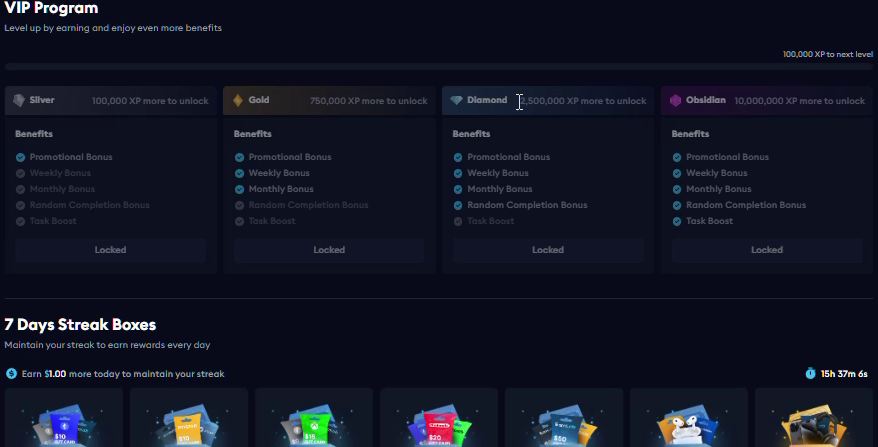This screenshot has width=878, height=447.
Task: Click the Obsidian tier purple icon
Action: tap(675, 100)
